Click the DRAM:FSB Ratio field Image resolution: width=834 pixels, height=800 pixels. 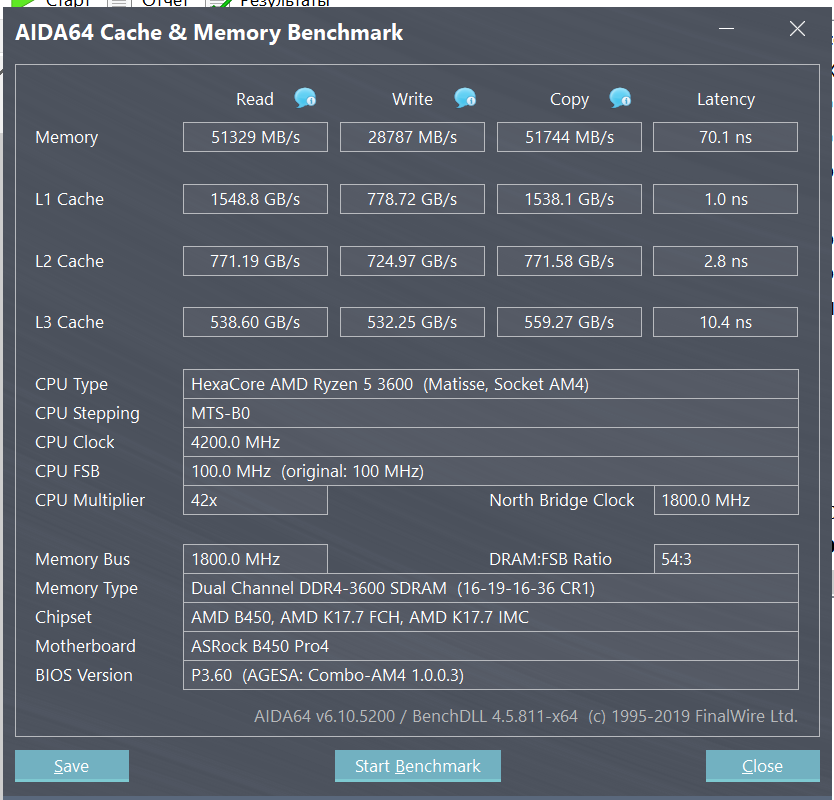pyautogui.click(x=725, y=559)
